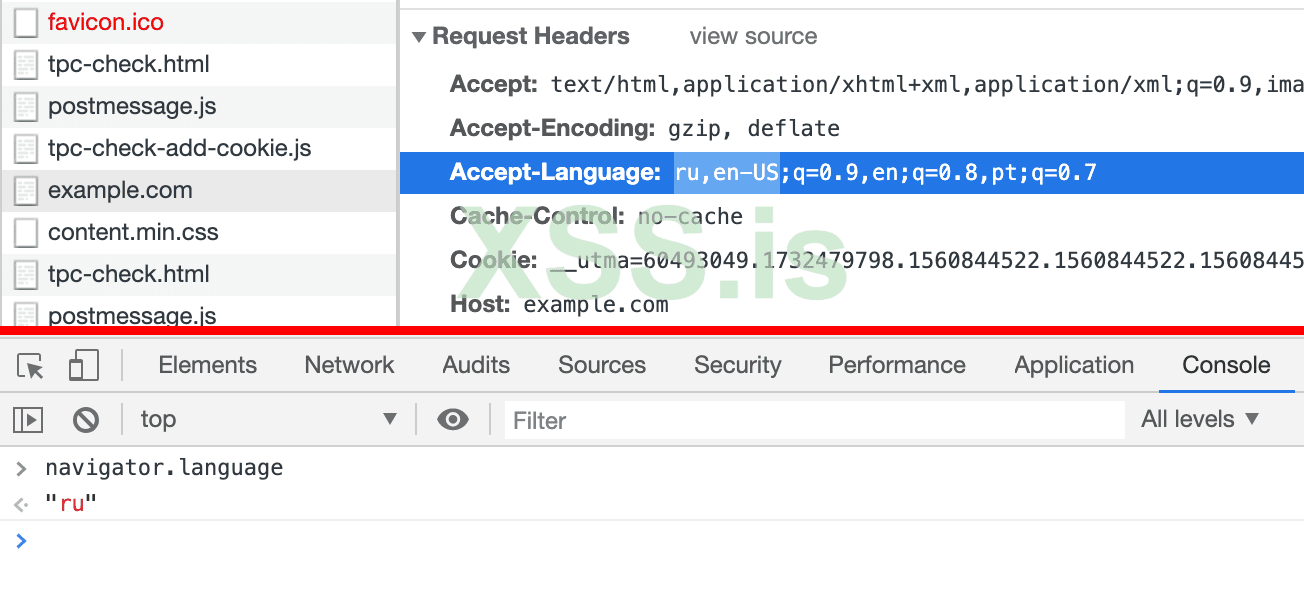Image resolution: width=1304 pixels, height=607 pixels.
Task: Click the content.min.css file icon
Action: click(x=26, y=233)
